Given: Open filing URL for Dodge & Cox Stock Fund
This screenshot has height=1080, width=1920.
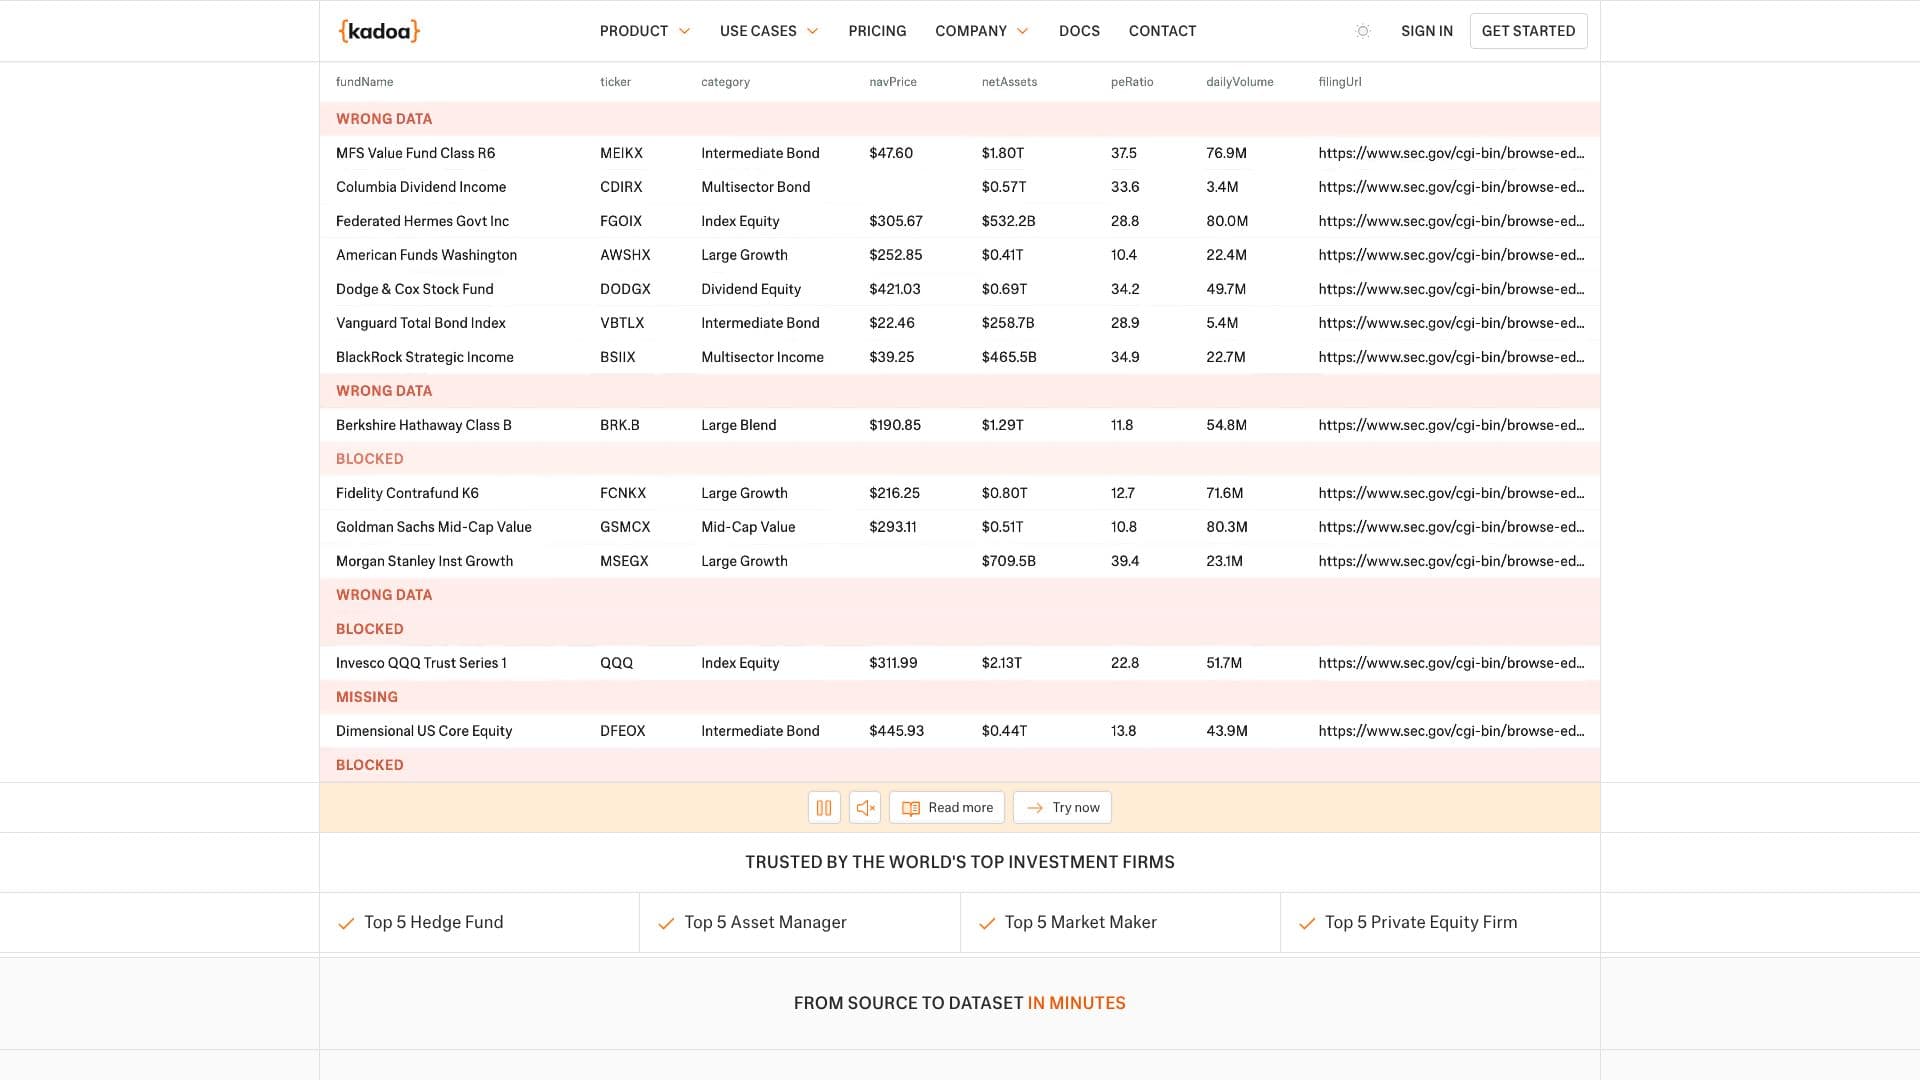Looking at the screenshot, I should pyautogui.click(x=1451, y=289).
